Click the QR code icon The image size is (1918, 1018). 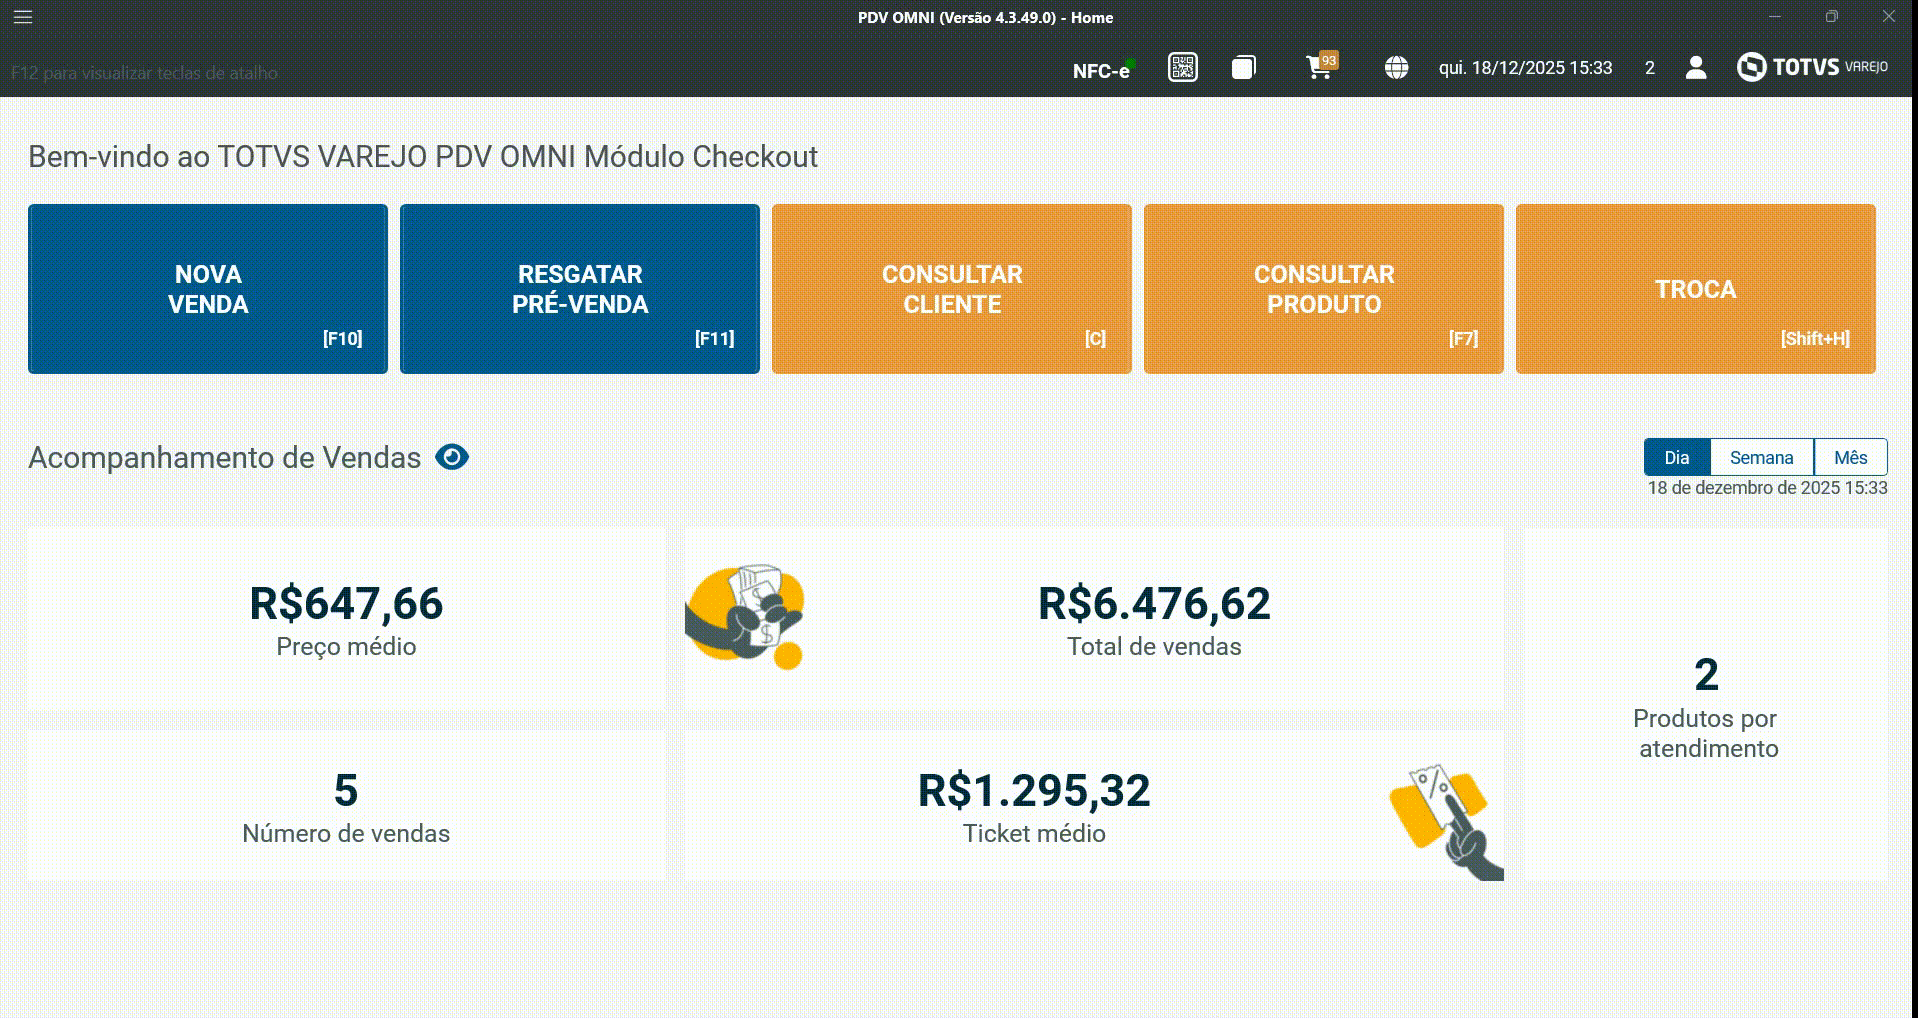tap(1182, 68)
